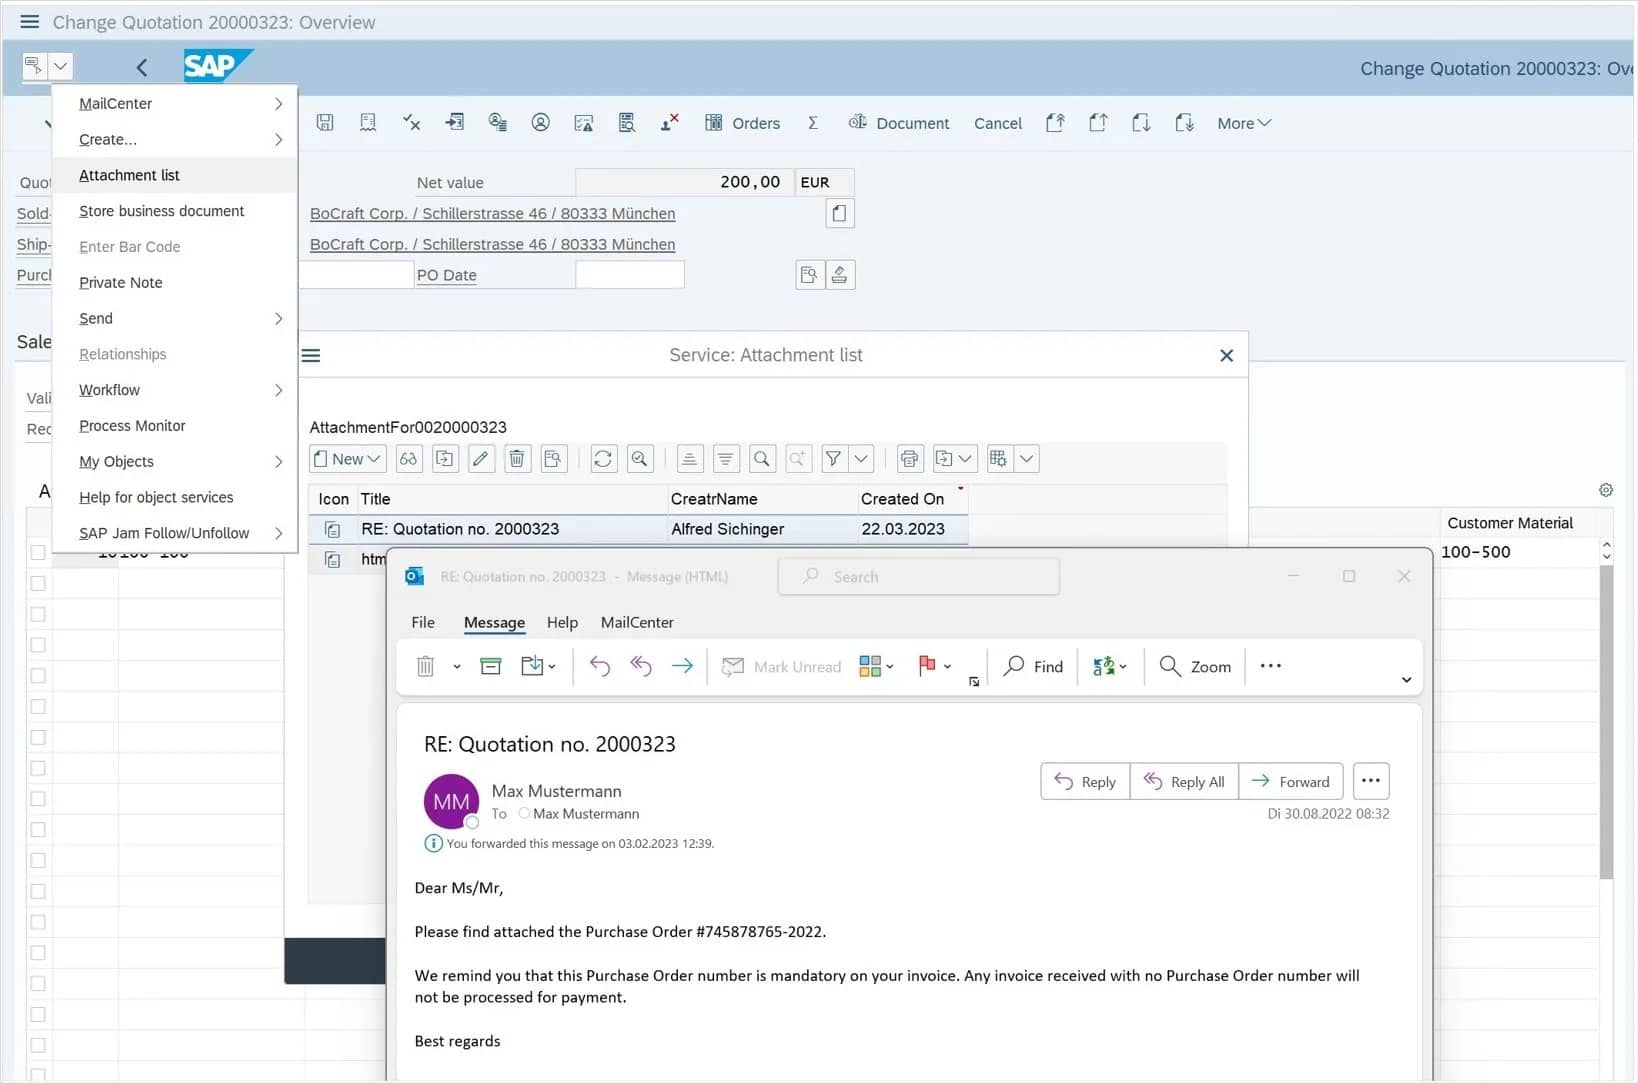Click Find in the Outlook ribbon

1034,666
